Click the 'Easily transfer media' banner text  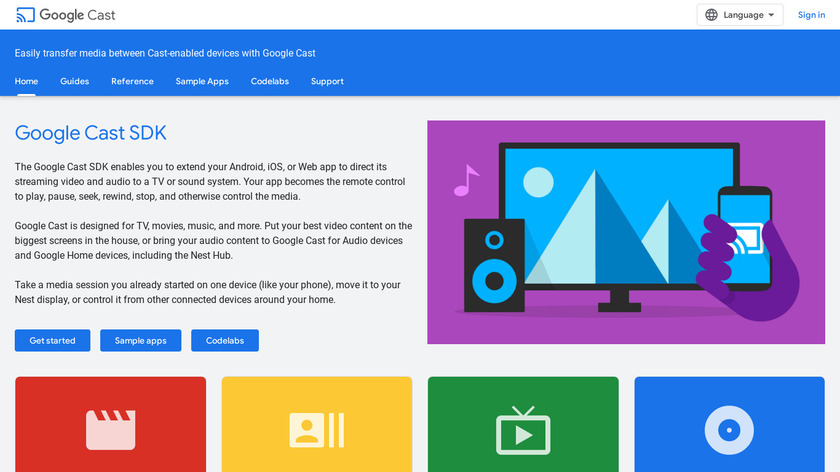click(165, 53)
